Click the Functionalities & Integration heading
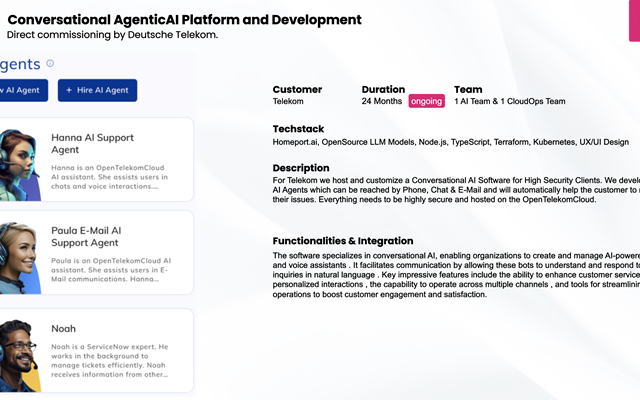The image size is (640, 400). point(343,241)
